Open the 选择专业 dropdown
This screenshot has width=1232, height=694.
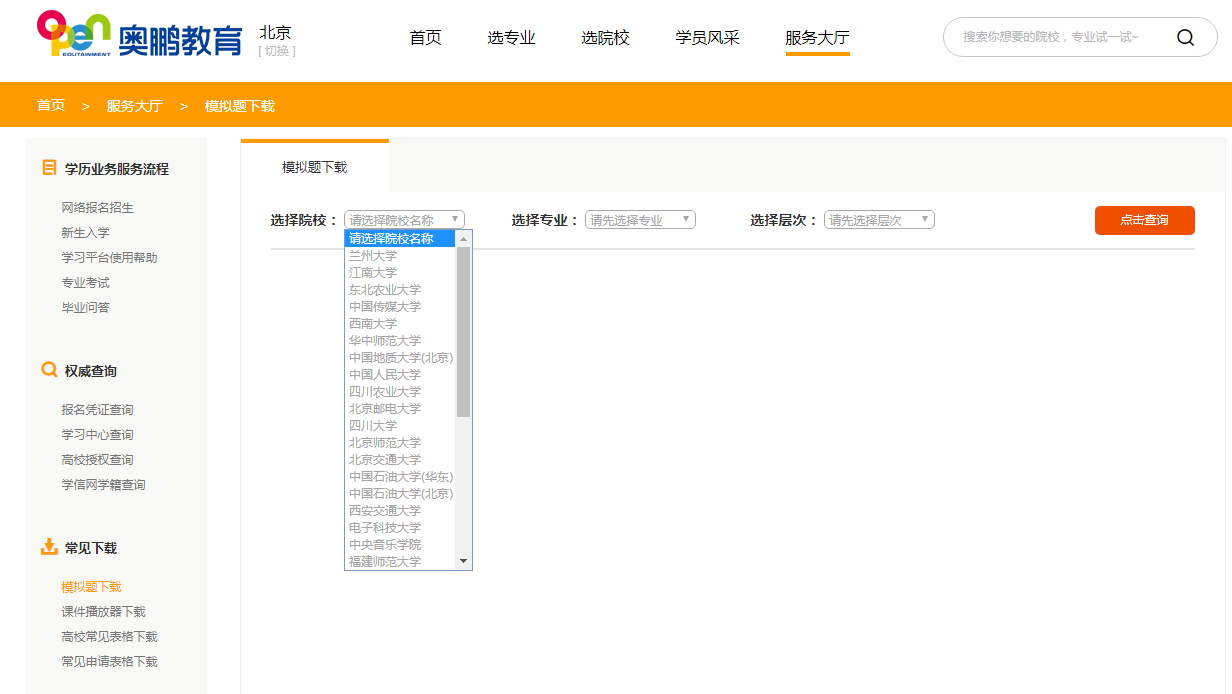[639, 219]
